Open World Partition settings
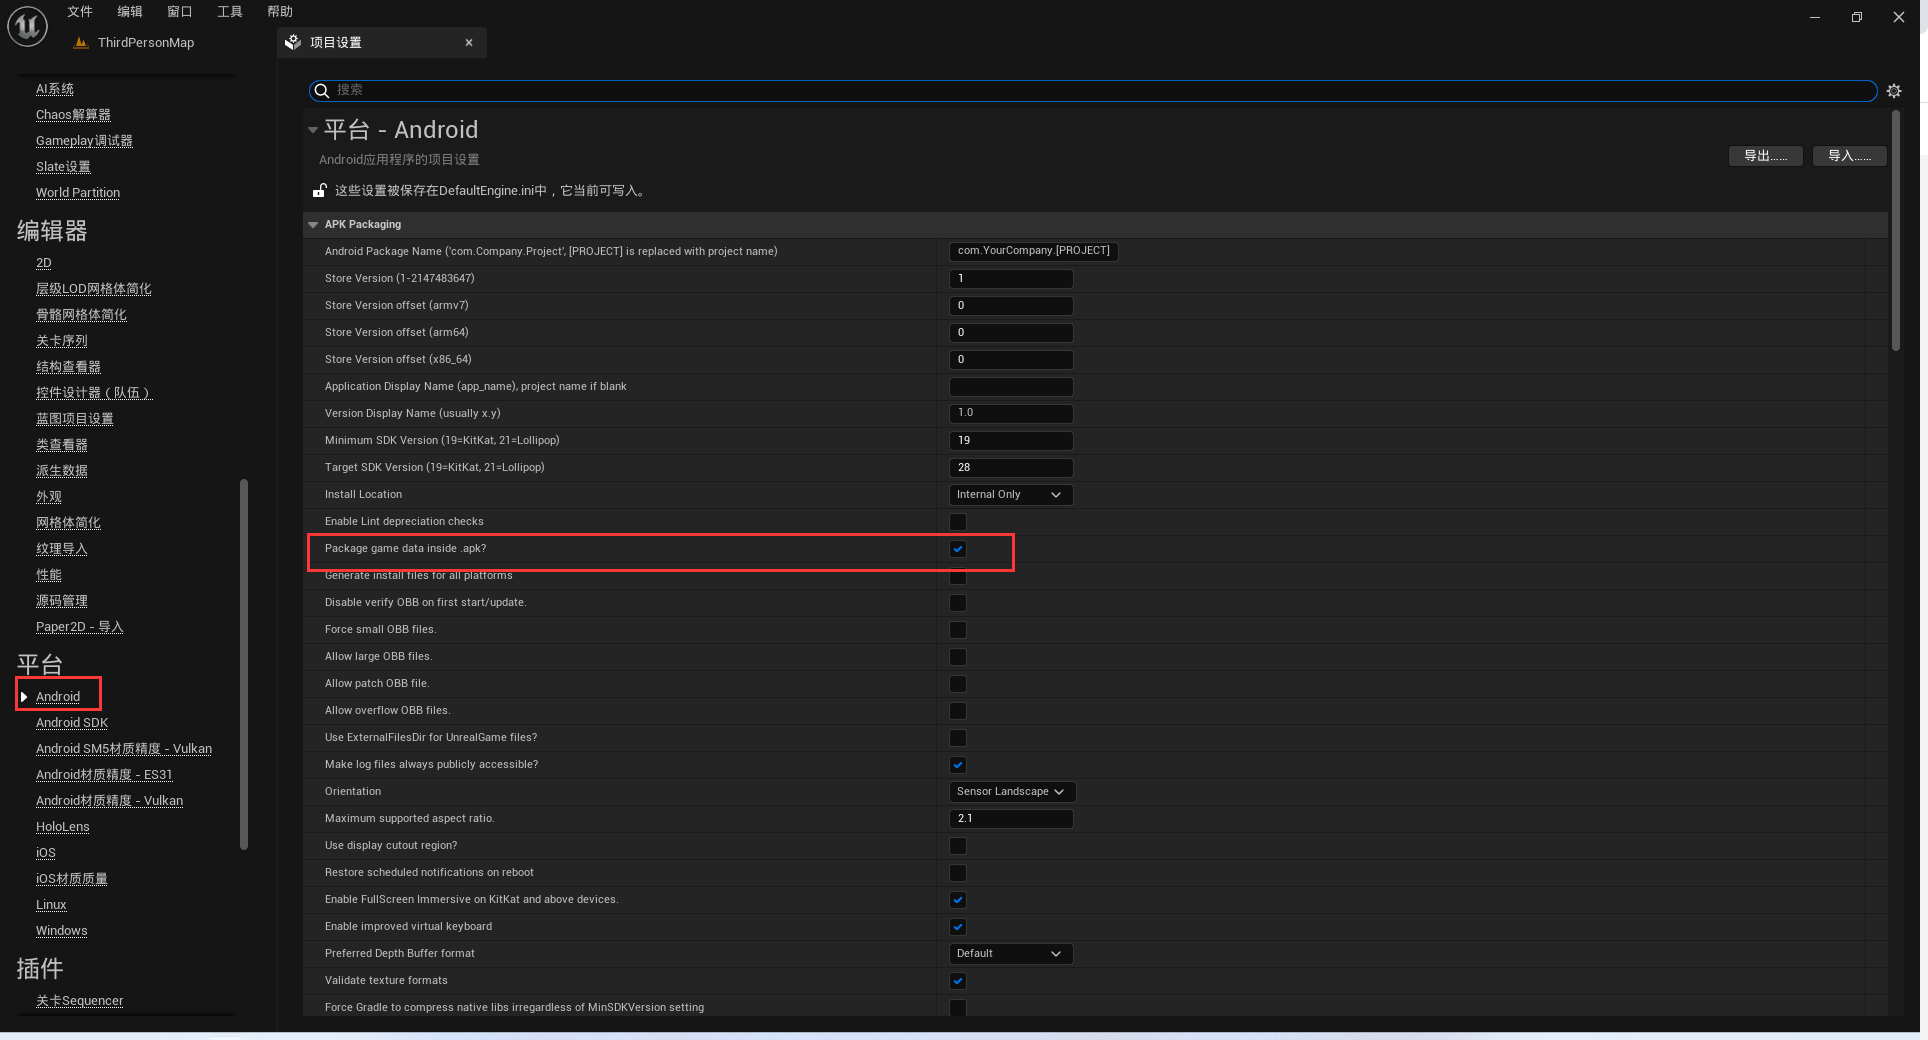 point(78,193)
